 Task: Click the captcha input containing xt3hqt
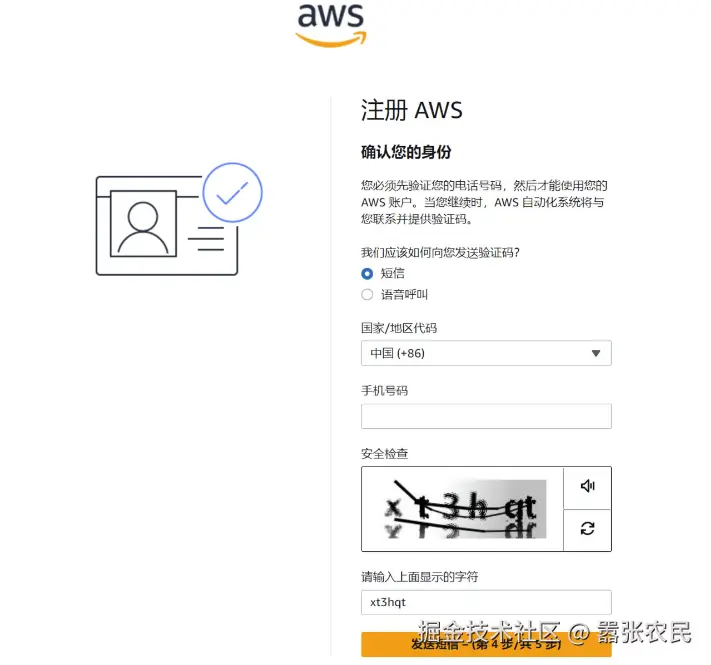tap(486, 602)
